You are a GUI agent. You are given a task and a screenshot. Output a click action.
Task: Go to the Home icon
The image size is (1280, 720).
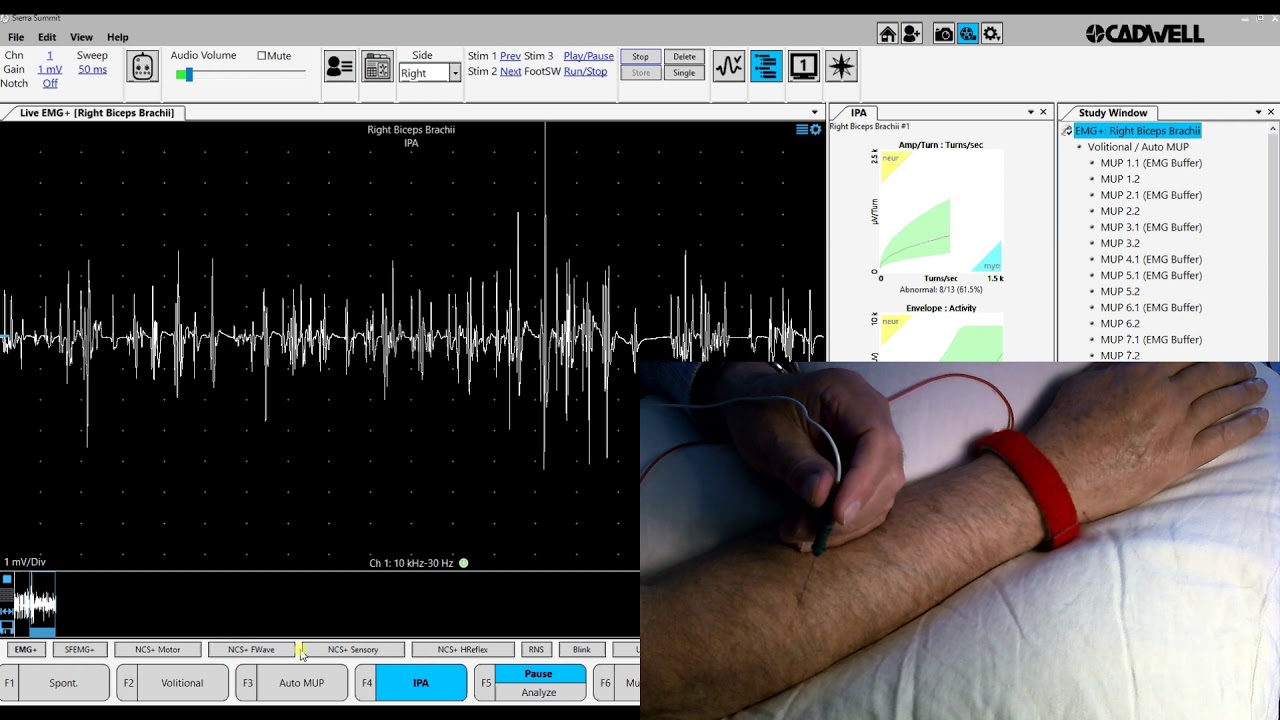887,34
